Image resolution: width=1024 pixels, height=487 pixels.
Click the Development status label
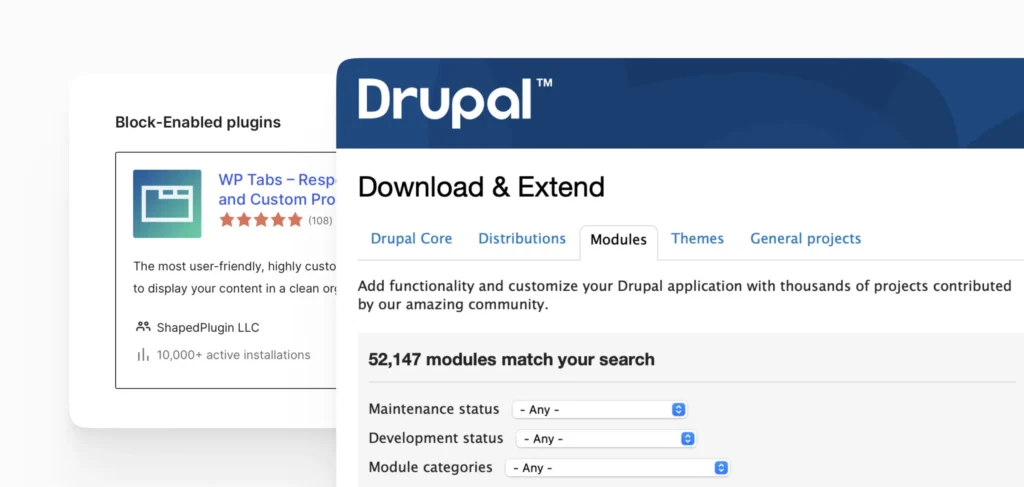(436, 438)
